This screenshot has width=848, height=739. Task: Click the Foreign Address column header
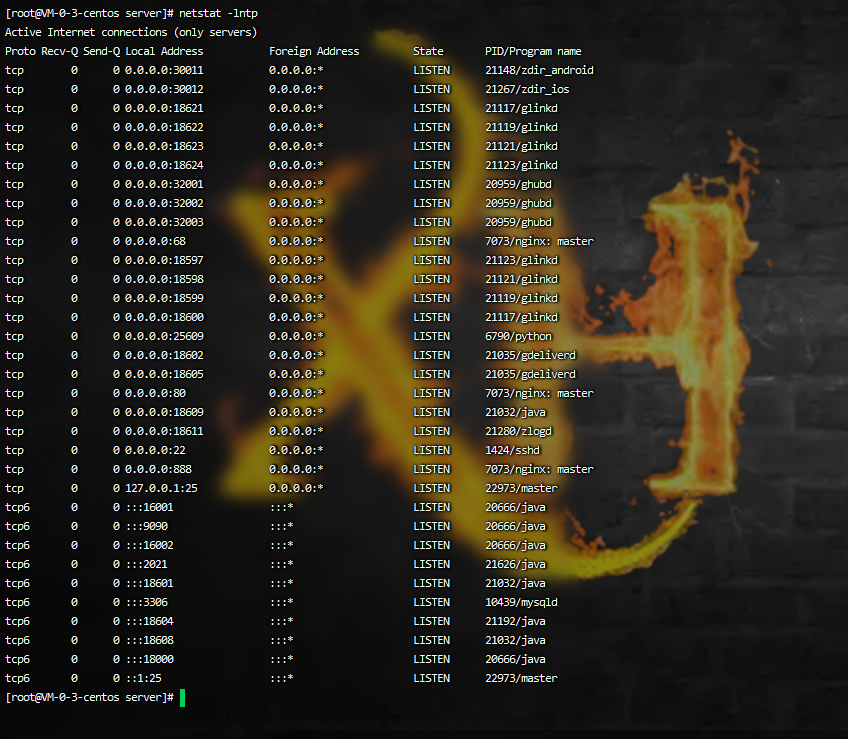click(314, 51)
